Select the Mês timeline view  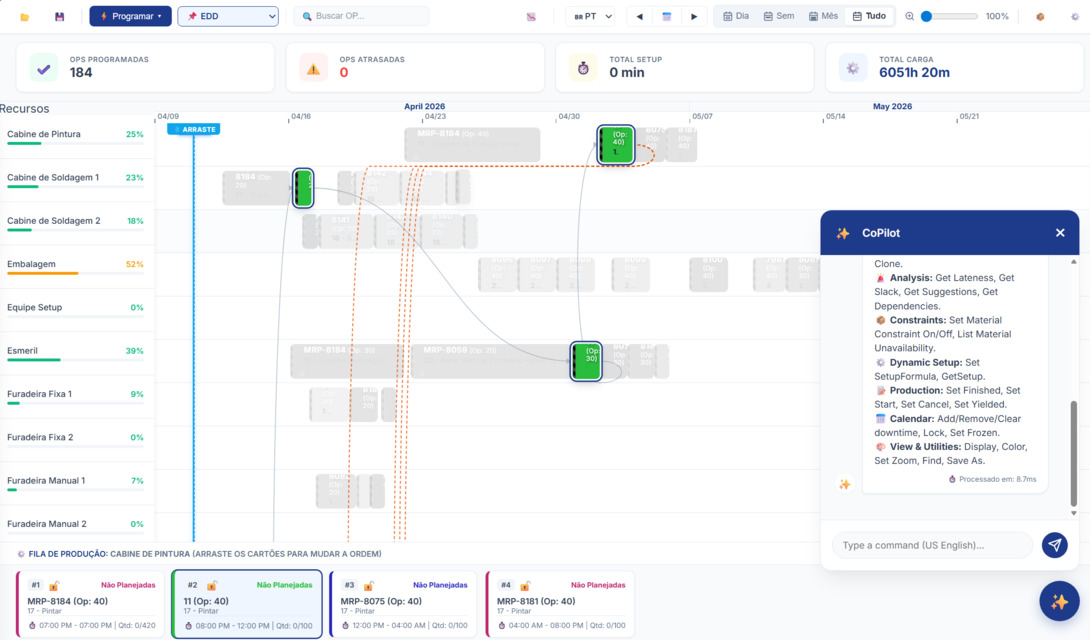pos(821,16)
